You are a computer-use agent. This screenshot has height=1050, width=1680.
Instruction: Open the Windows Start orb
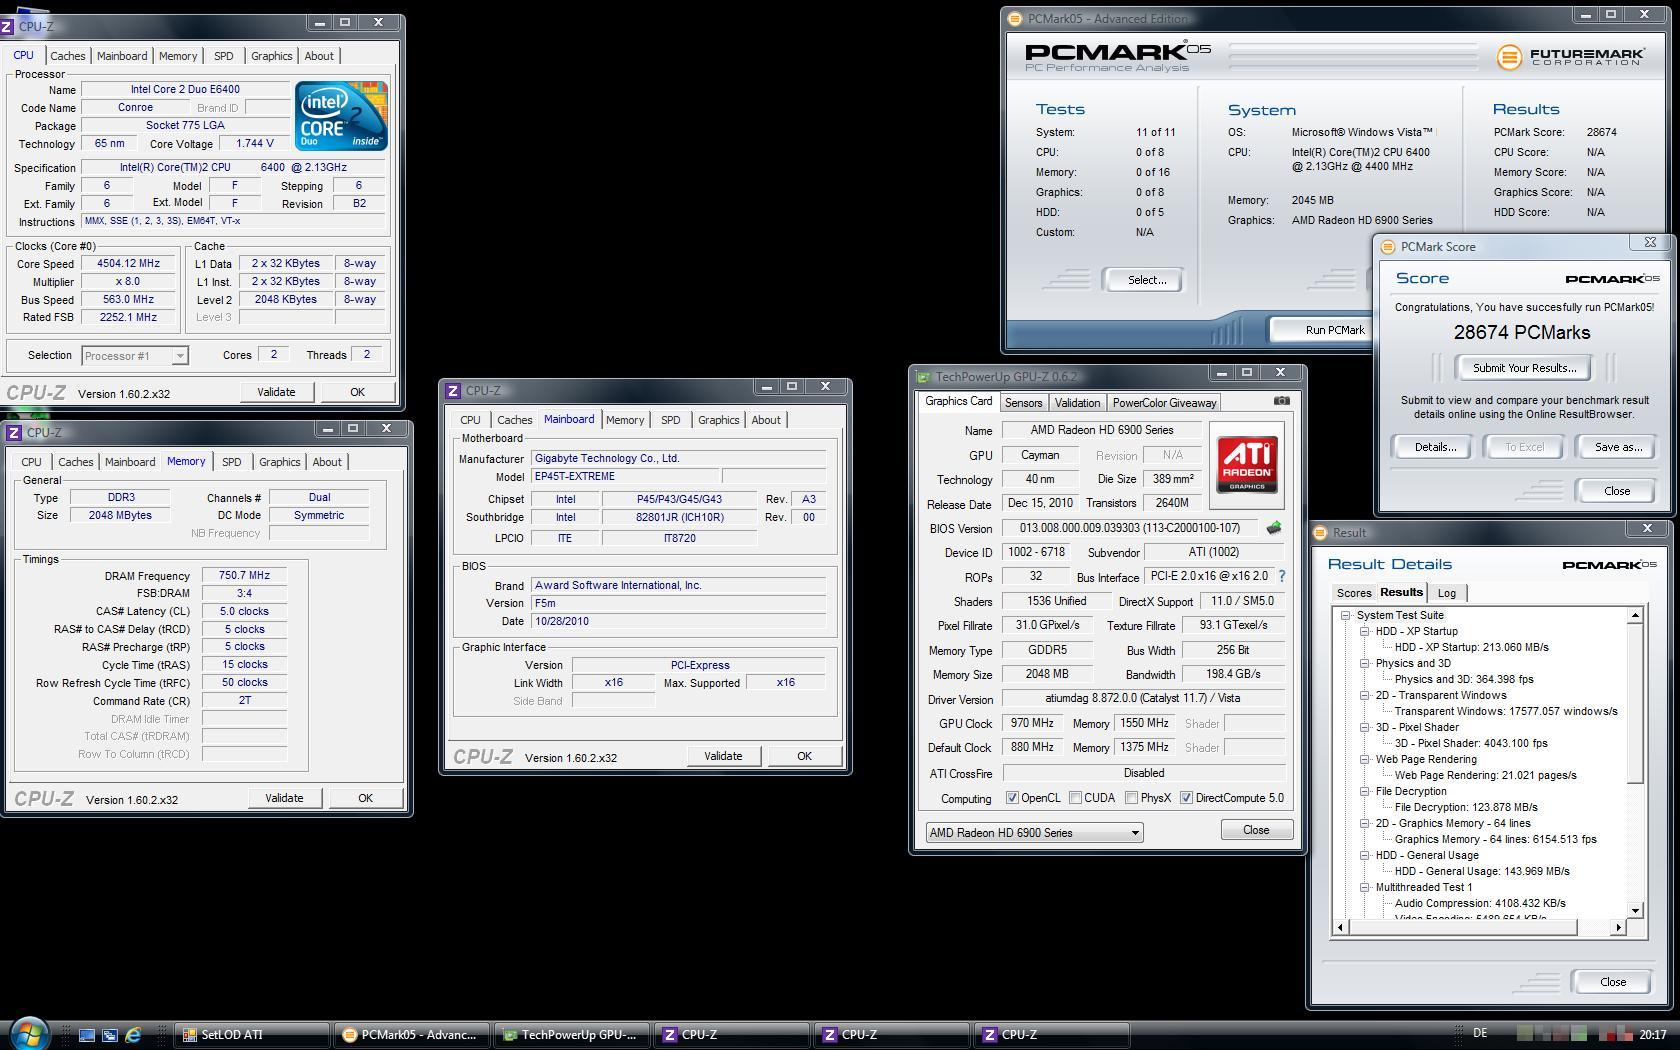tap(29, 1033)
